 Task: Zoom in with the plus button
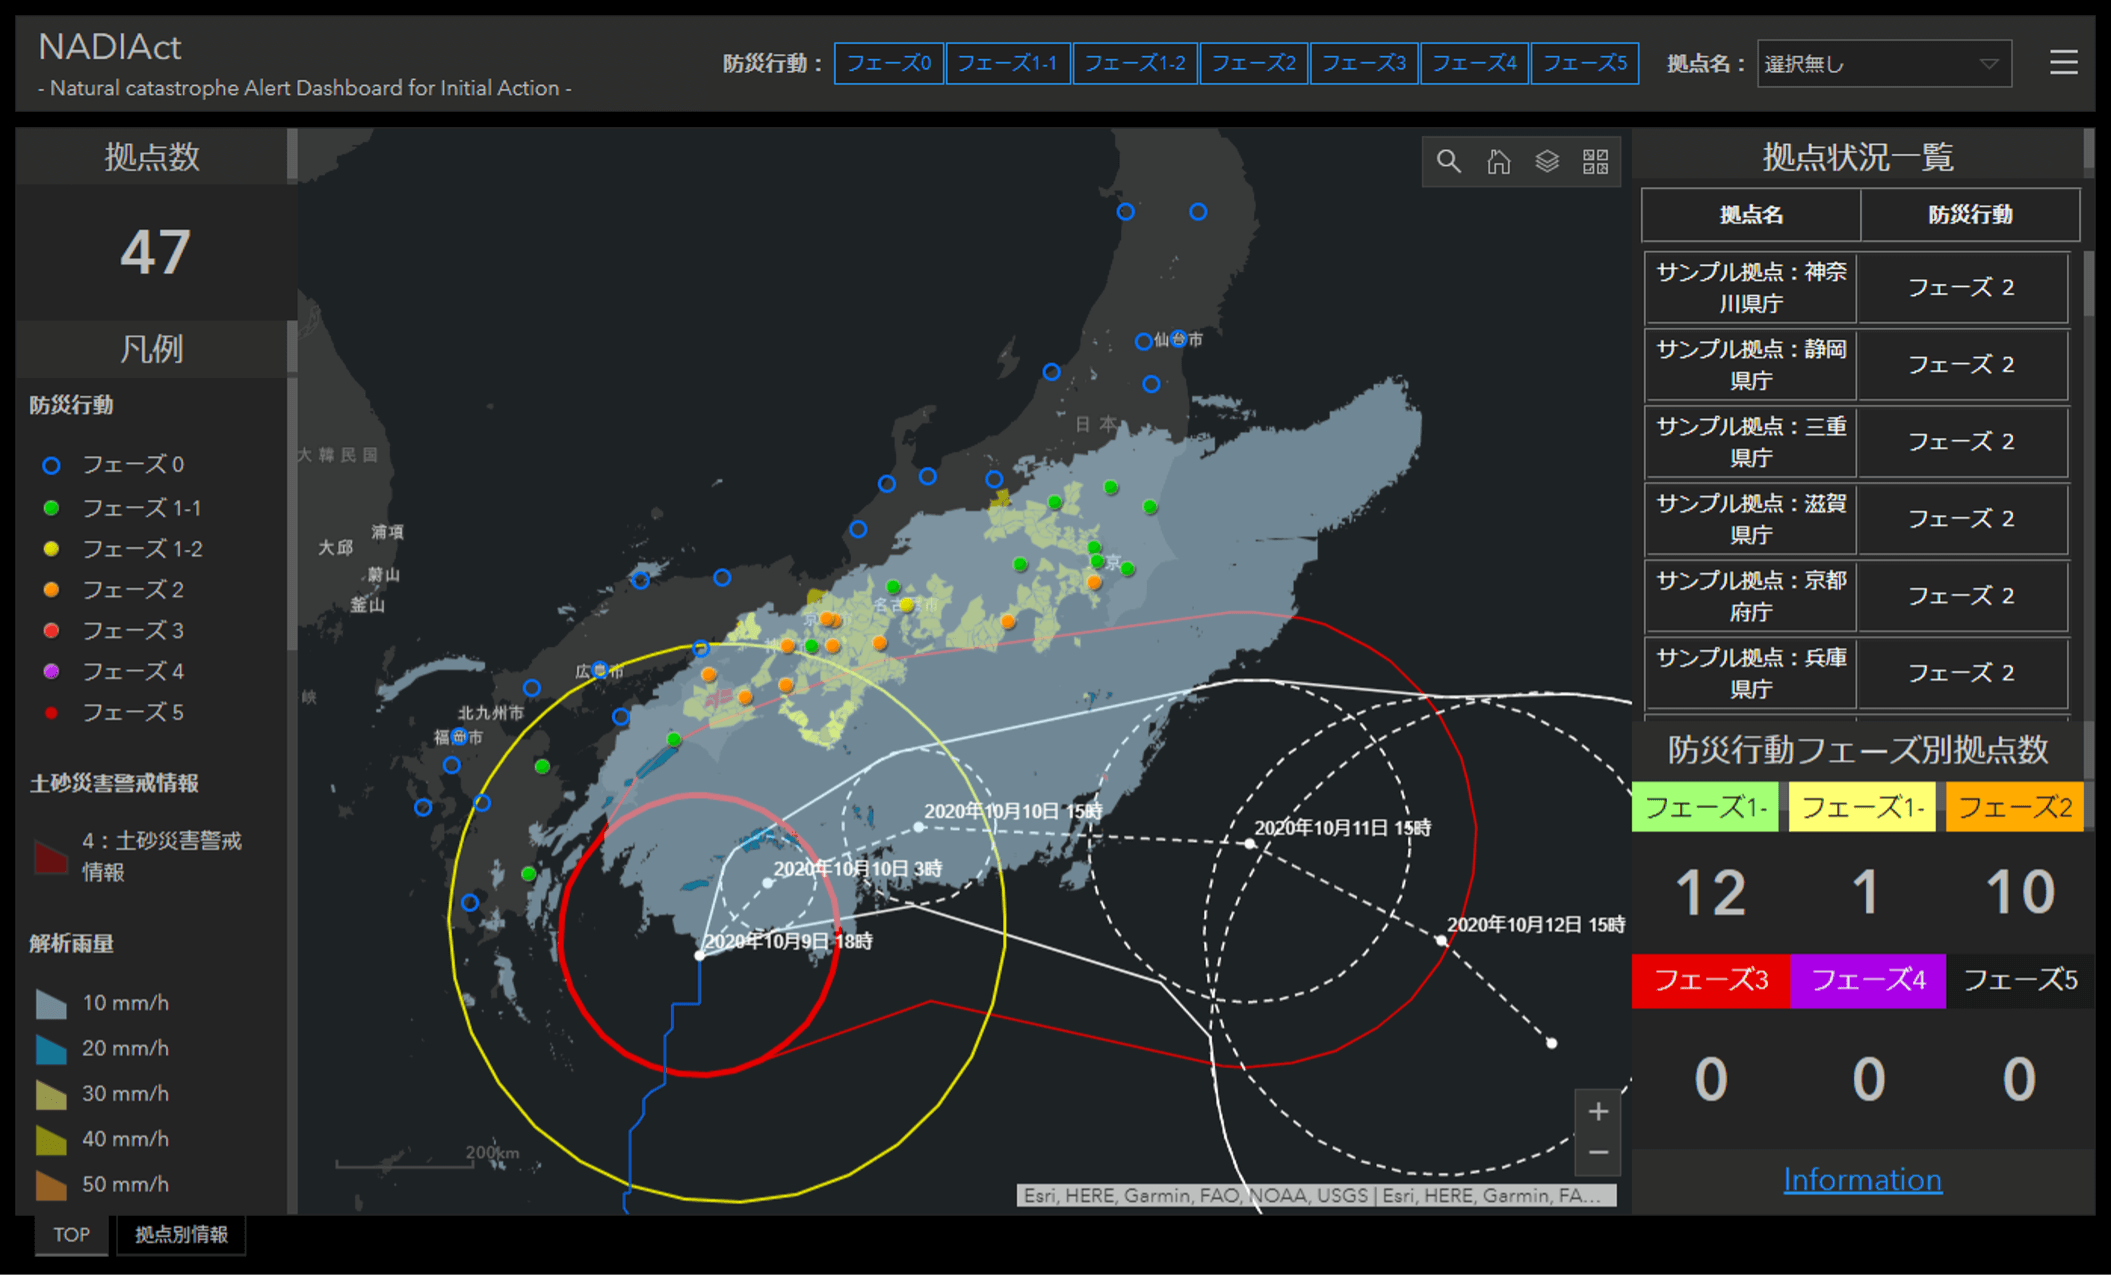[x=1598, y=1111]
